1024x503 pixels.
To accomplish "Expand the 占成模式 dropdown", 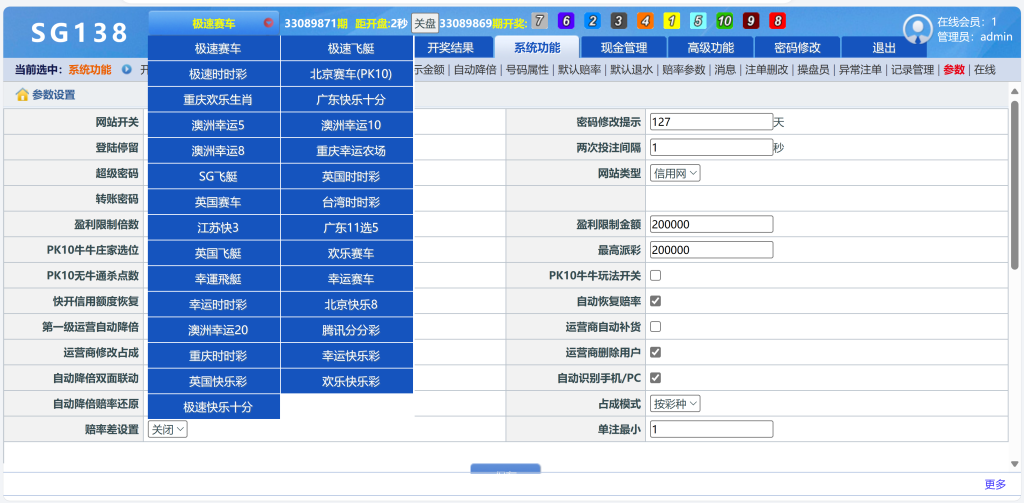I will coord(676,404).
